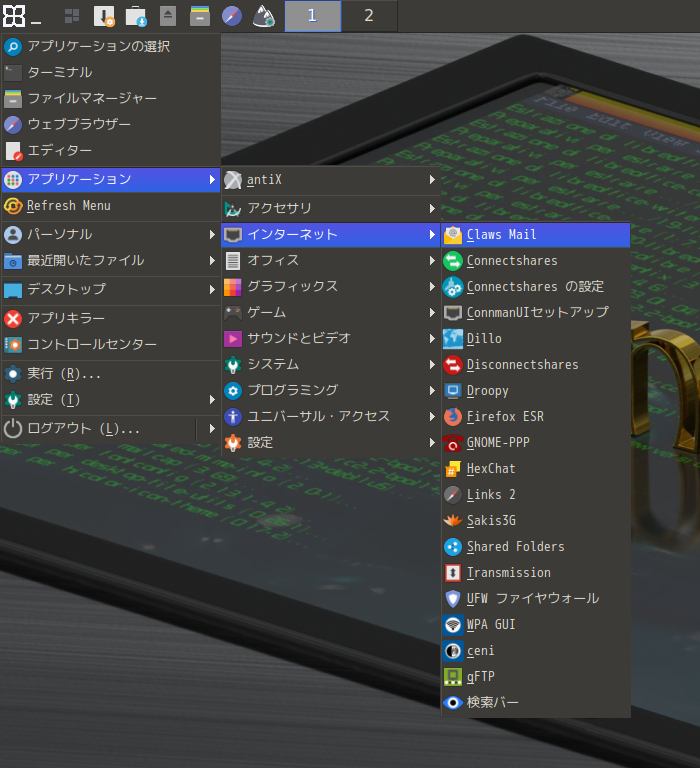Click the Sakis3G orange icon
This screenshot has height=768, width=700.
tap(453, 521)
